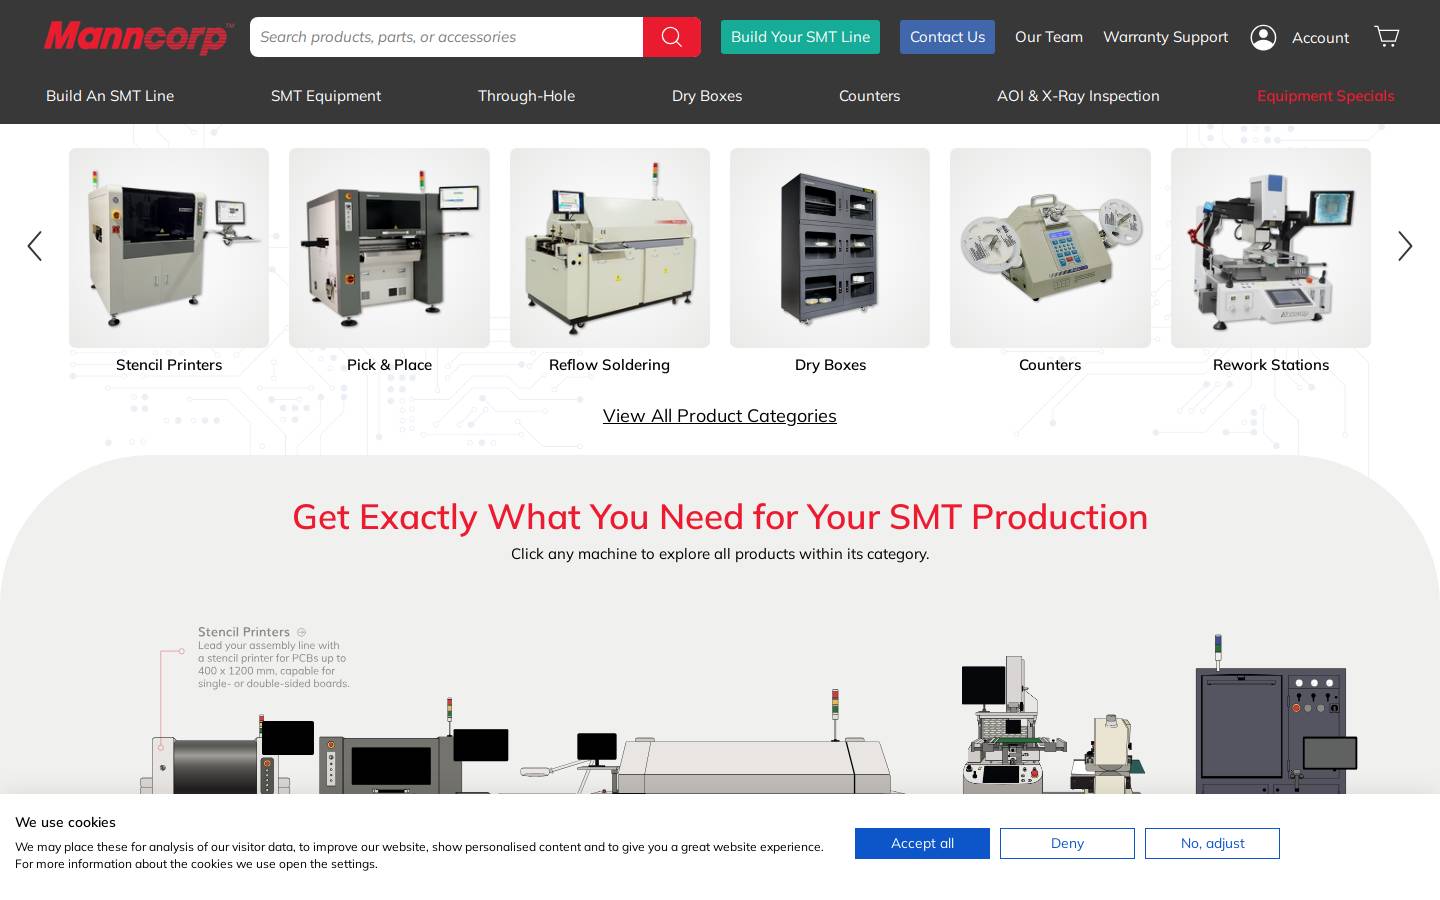The height and width of the screenshot is (900, 1440).
Task: Select Rework Stations product thumbnail
Action: click(x=1271, y=248)
